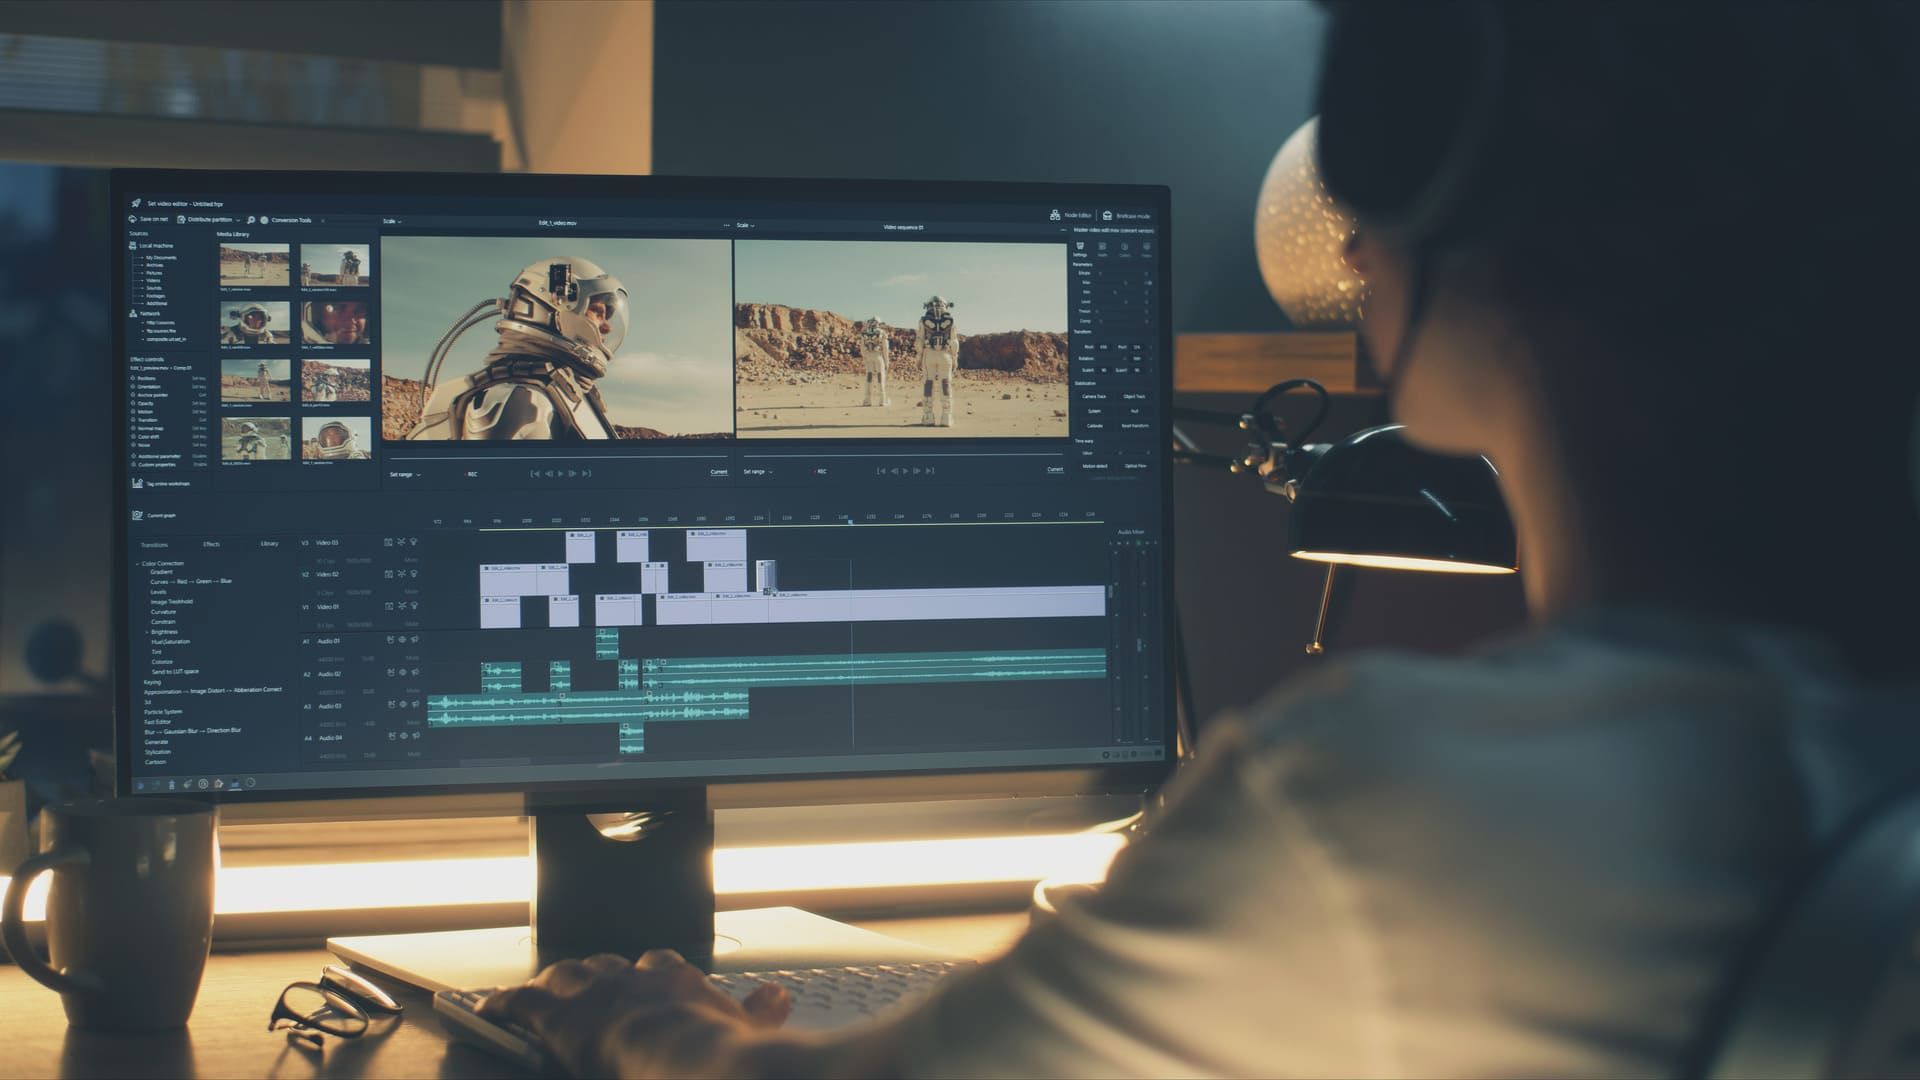Open the Scale dropdown above the preview

(x=390, y=224)
